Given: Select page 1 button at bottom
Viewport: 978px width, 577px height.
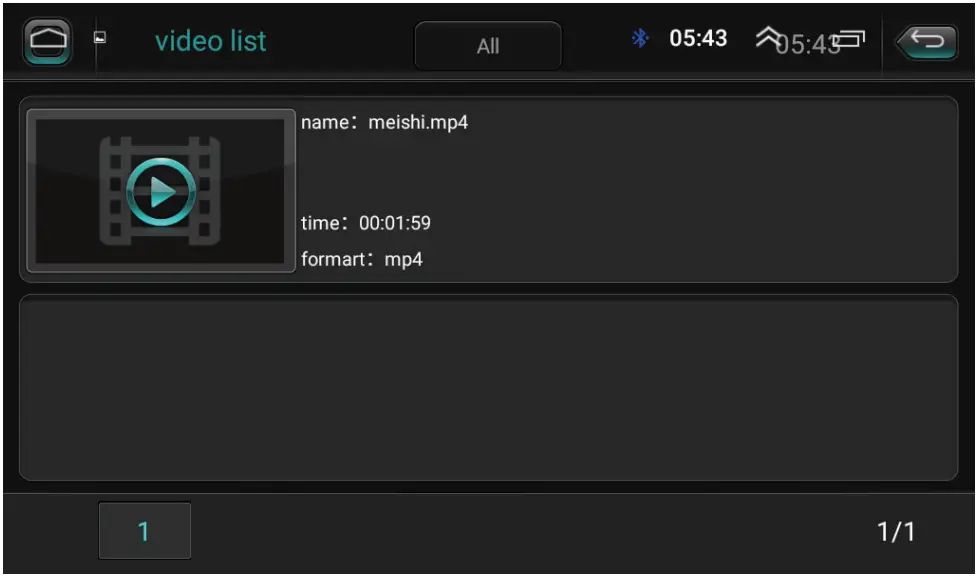Looking at the screenshot, I should [x=145, y=530].
